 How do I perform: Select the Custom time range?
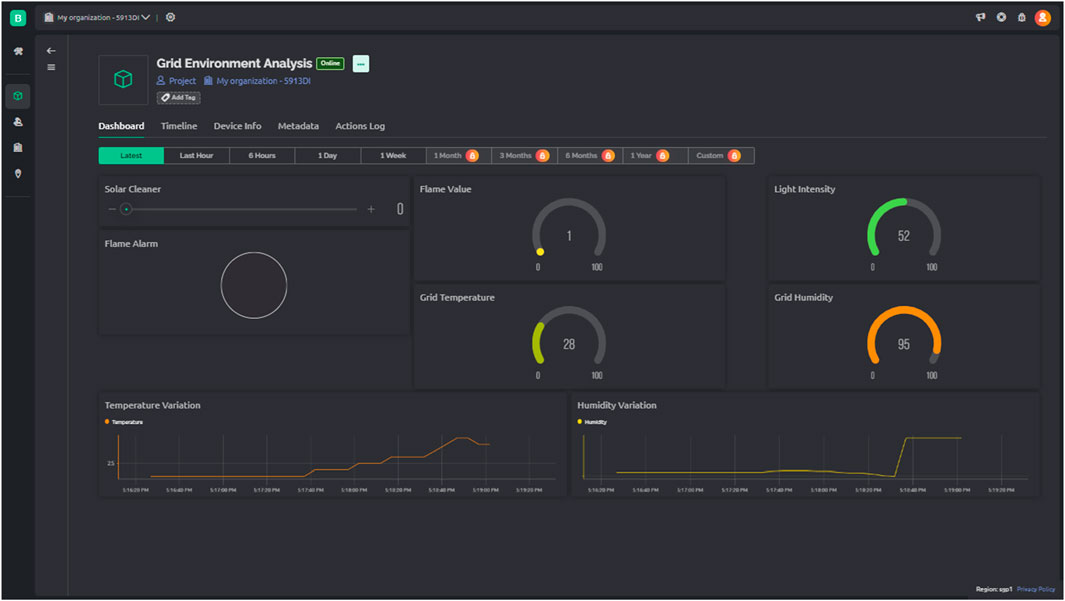(x=721, y=156)
